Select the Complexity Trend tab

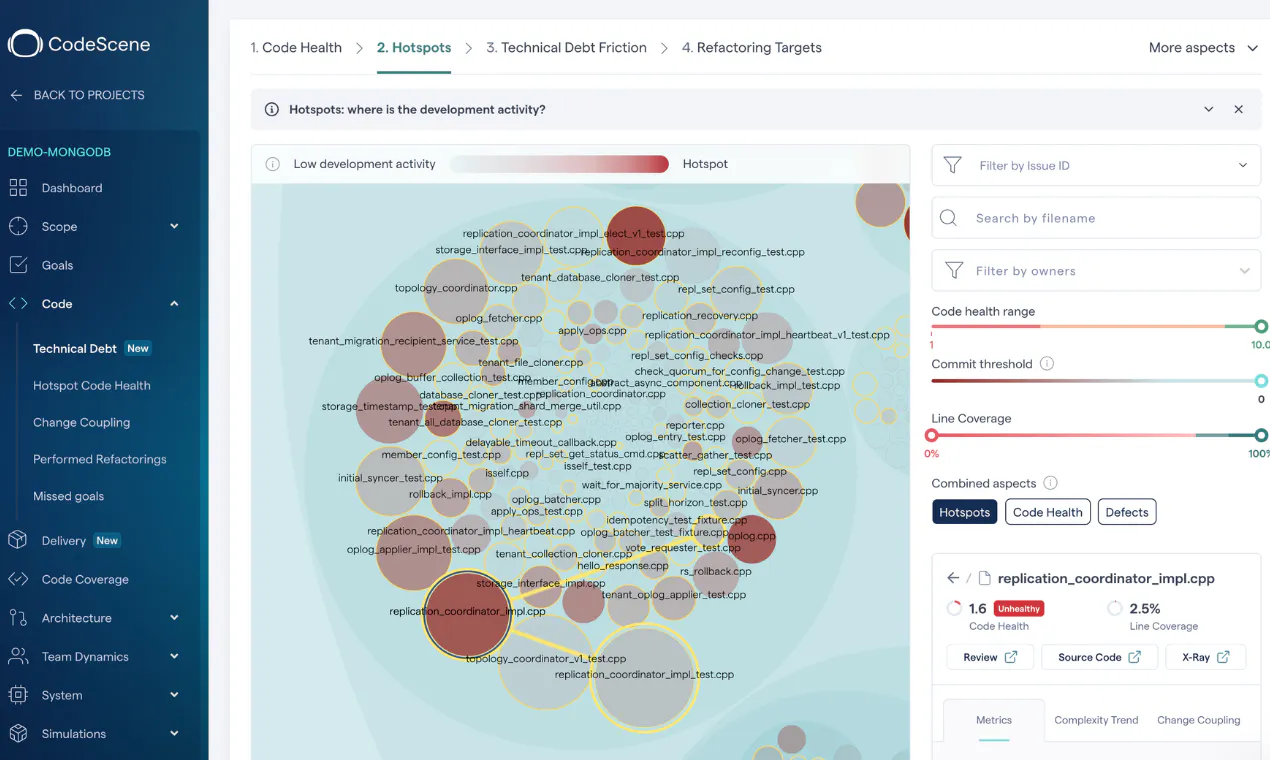click(1096, 720)
